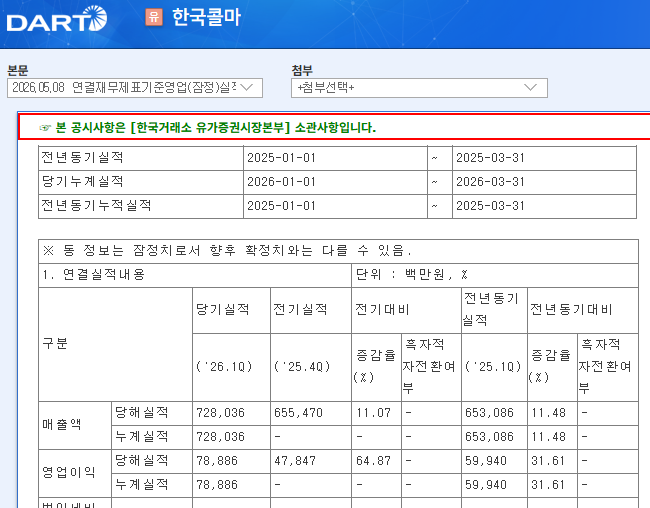Viewport: 650px width, 508px height.
Task: Click the 영업이익 row label
Action: (x=69, y=473)
